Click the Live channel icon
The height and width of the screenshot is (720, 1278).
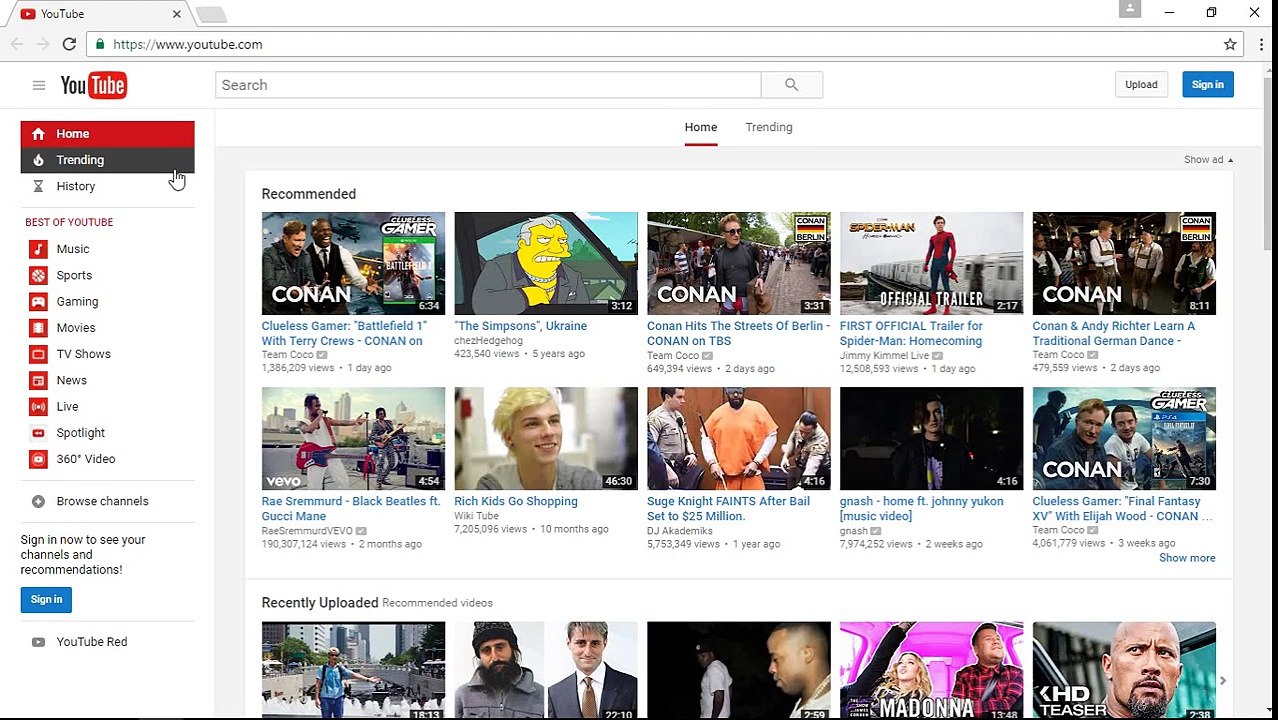coord(38,406)
